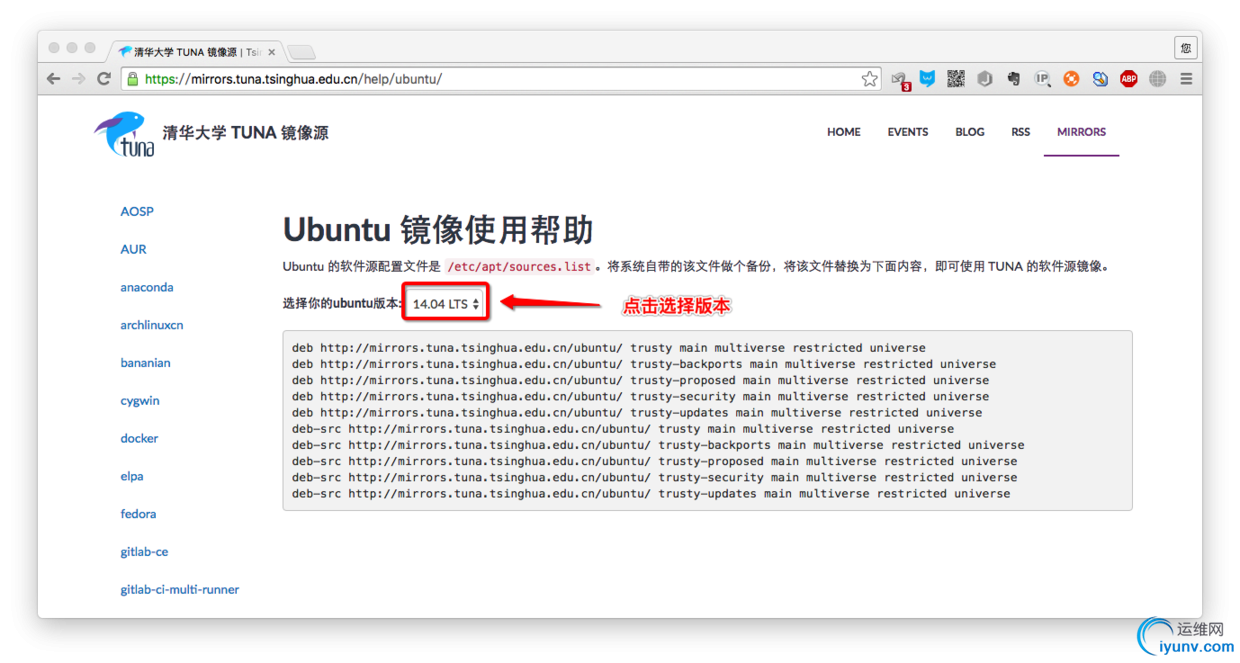Click the deb trusty-updates line
This screenshot has width=1240, height=663.
(x=637, y=412)
